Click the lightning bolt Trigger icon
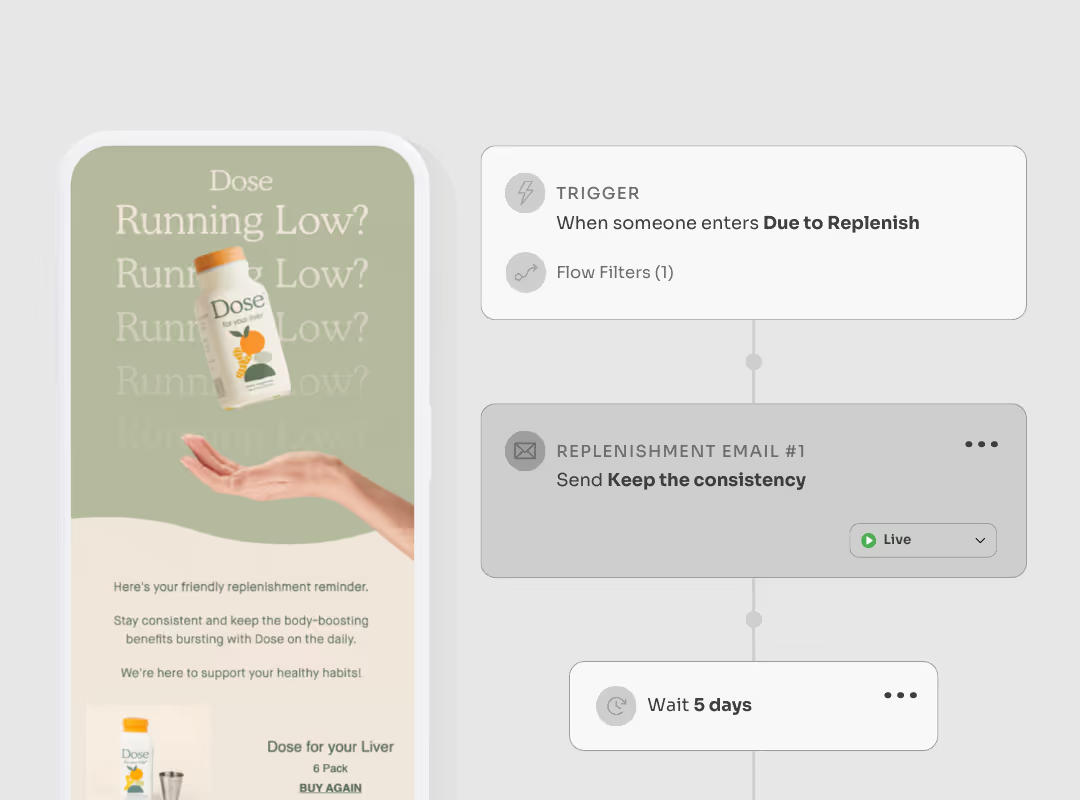1080x800 pixels. pos(525,193)
